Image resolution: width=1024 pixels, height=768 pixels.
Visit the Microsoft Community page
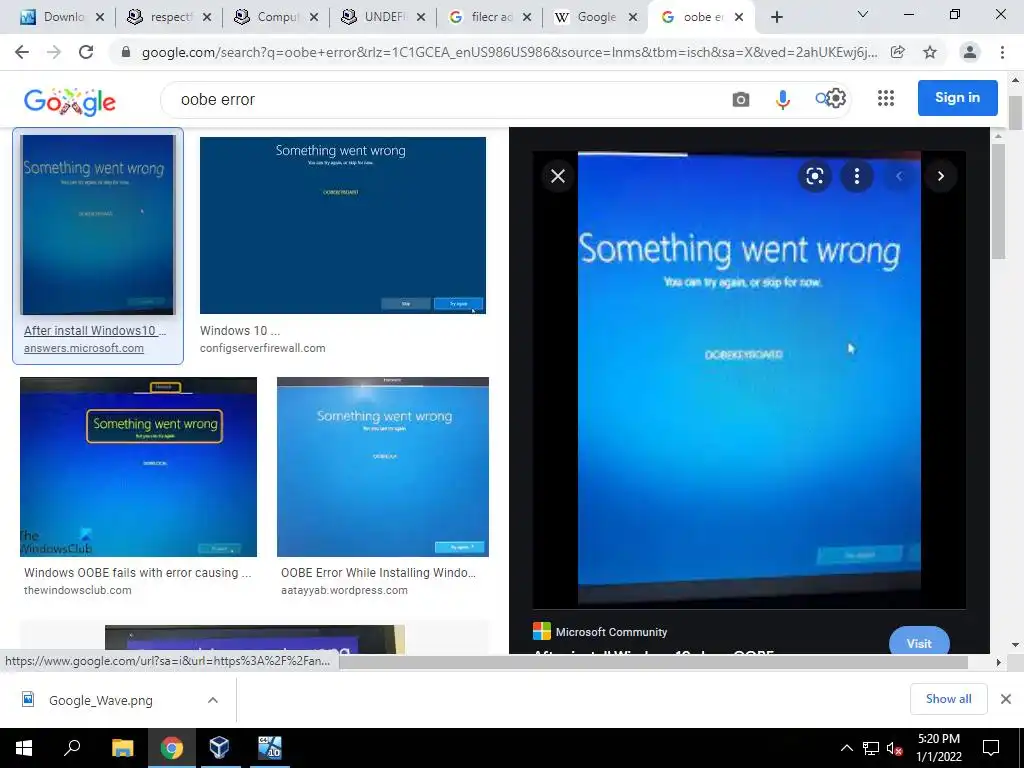919,641
